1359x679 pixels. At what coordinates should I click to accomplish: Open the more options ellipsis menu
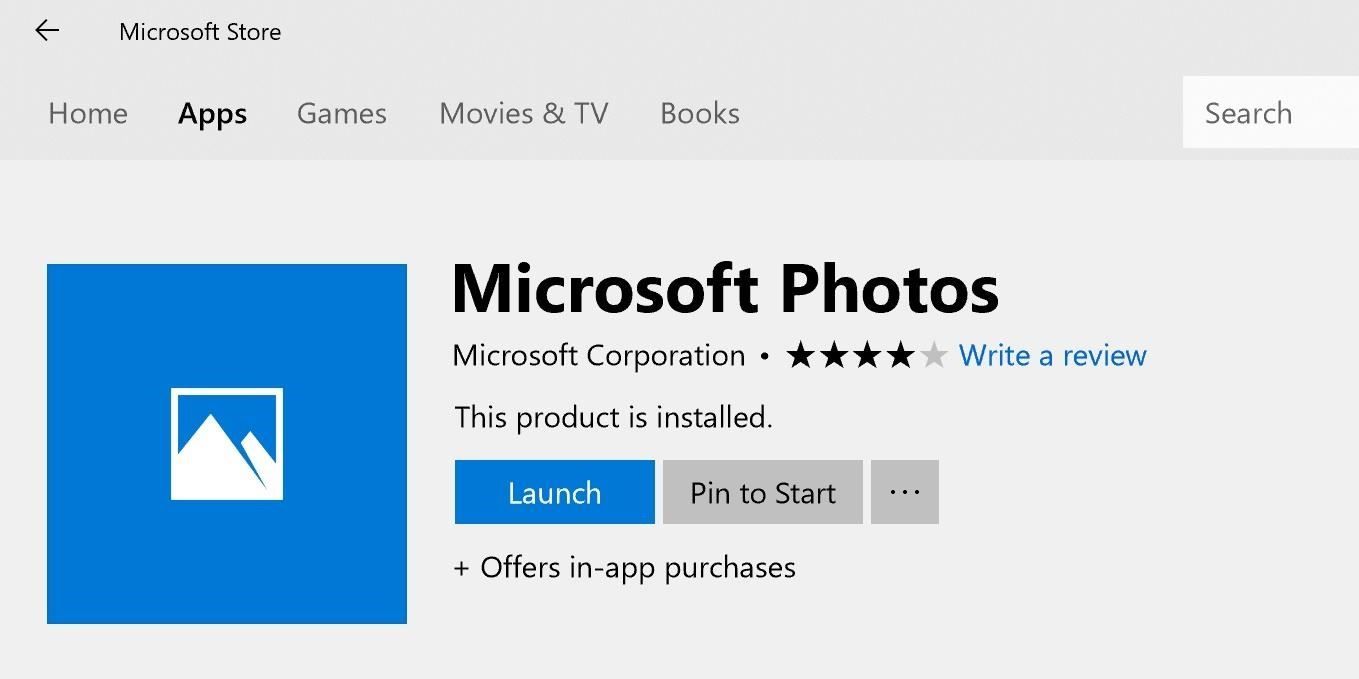(x=904, y=491)
